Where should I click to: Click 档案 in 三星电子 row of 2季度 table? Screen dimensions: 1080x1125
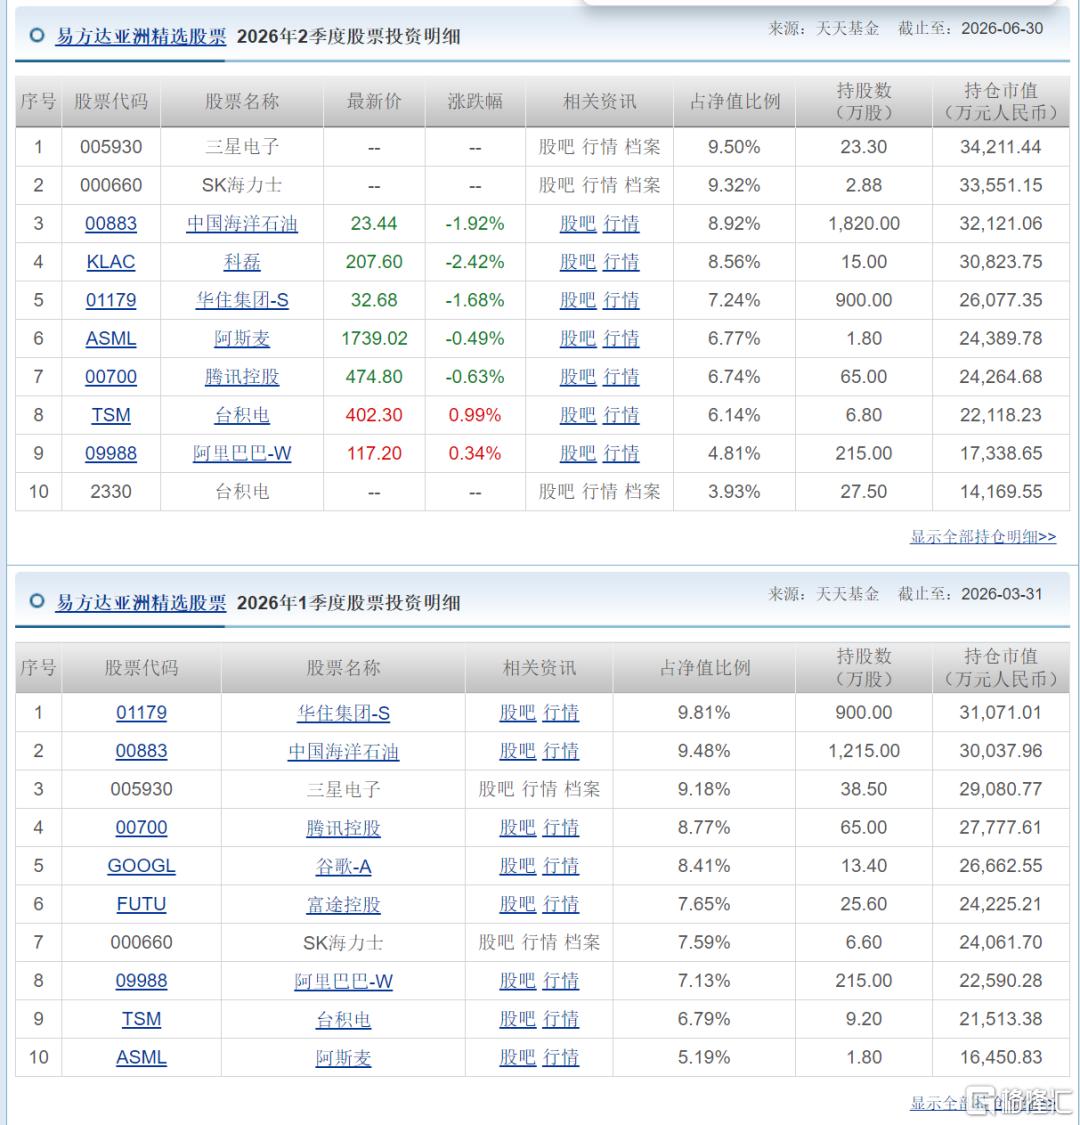click(x=642, y=147)
